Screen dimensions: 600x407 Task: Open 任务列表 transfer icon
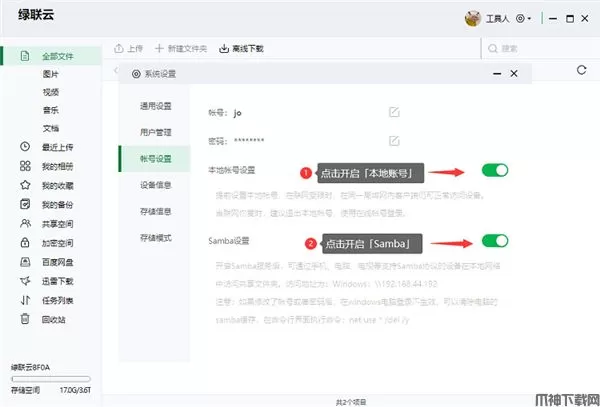pos(25,300)
